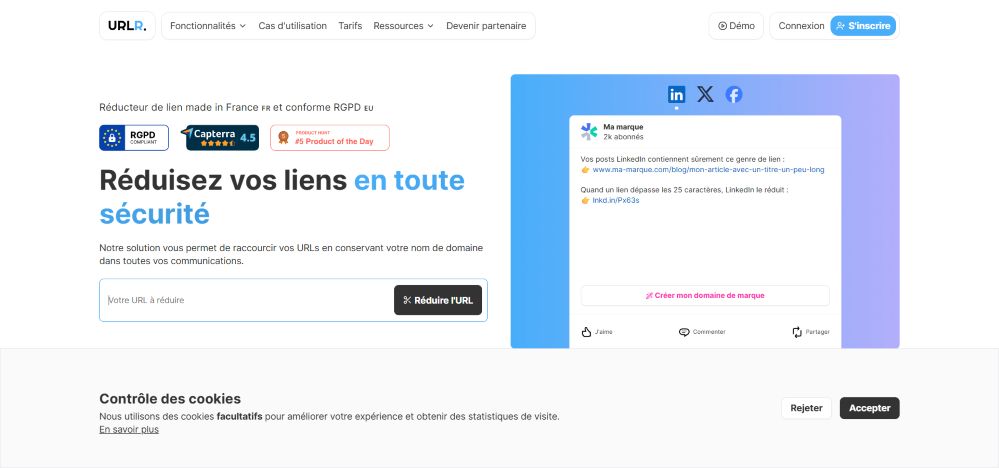The image size is (999, 468).
Task: Click the Partager repost icon
Action: (x=797, y=332)
